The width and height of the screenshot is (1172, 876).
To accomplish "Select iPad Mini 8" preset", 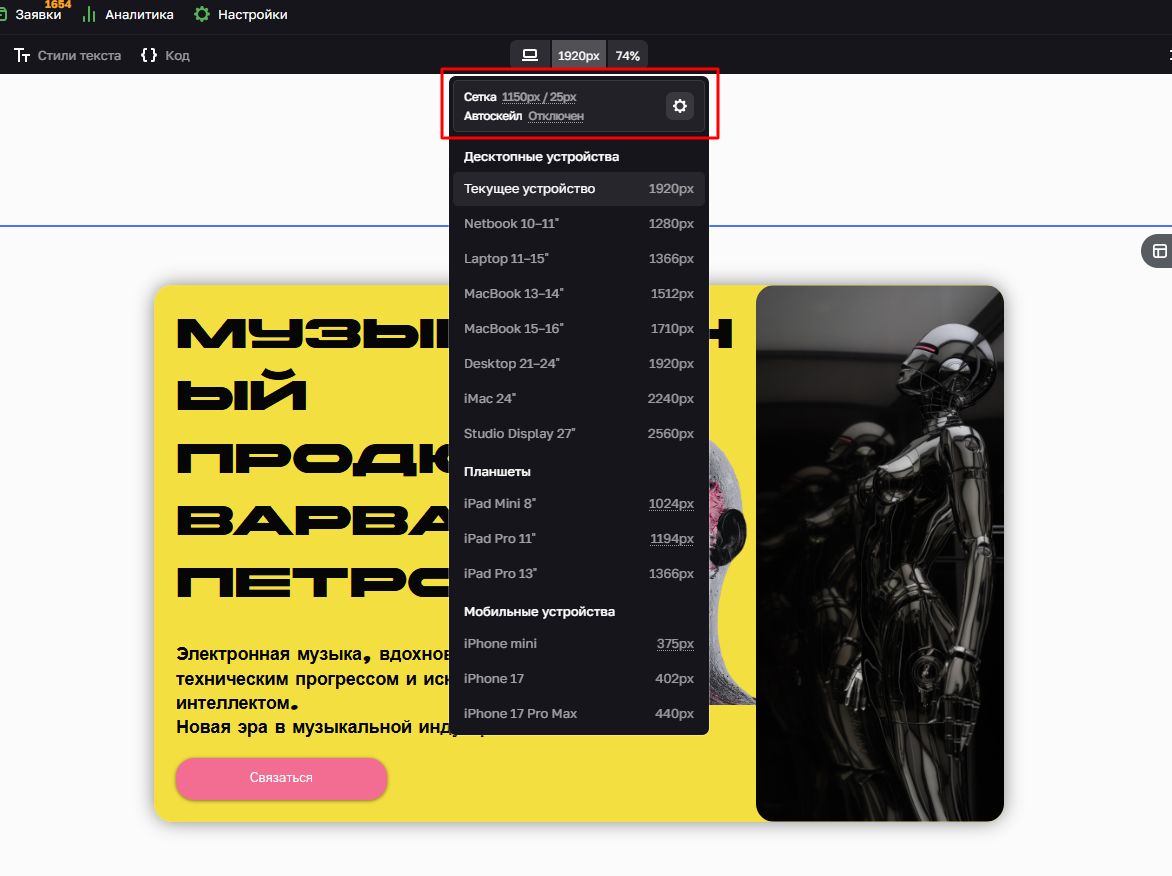I will tap(579, 504).
